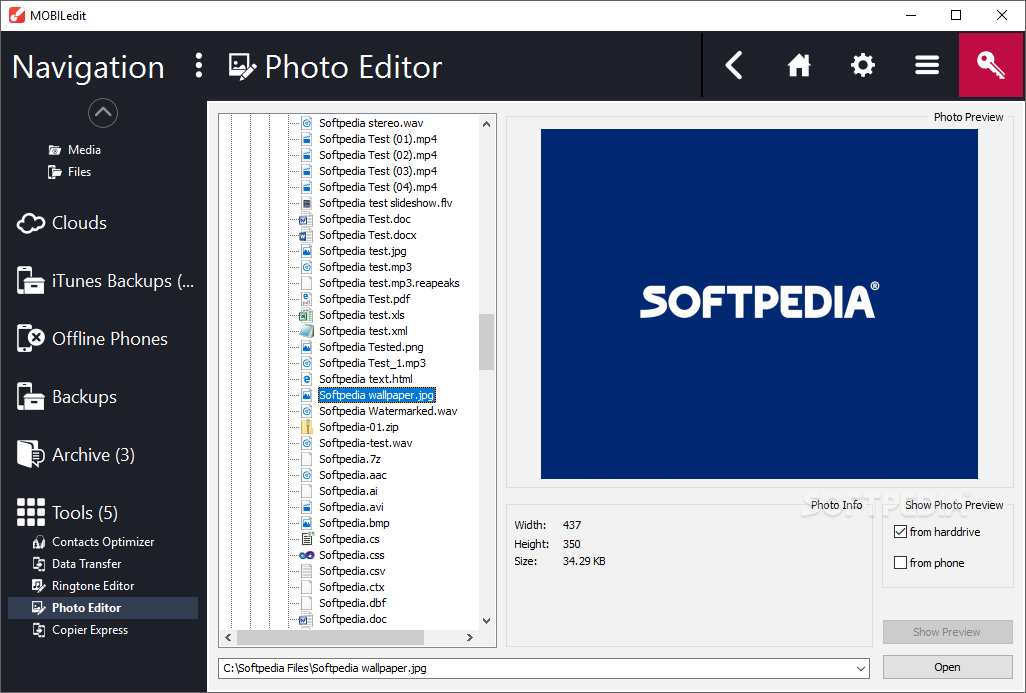Click the Archive (3) section
Viewport: 1026px width, 693px height.
click(x=94, y=455)
